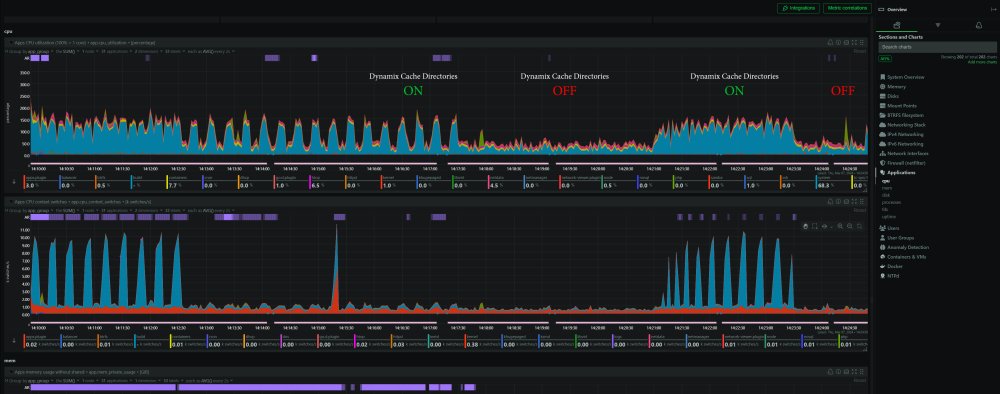1000x394 pixels.
Task: Select the pan hand tool on context switches chart
Action: (x=805, y=226)
